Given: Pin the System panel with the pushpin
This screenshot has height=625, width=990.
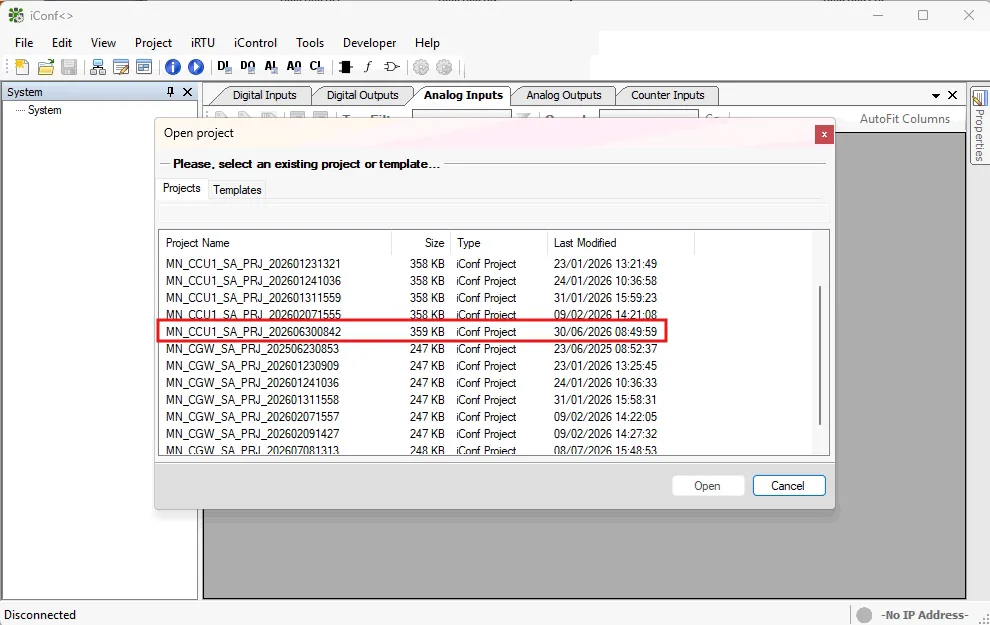Looking at the screenshot, I should 170,92.
